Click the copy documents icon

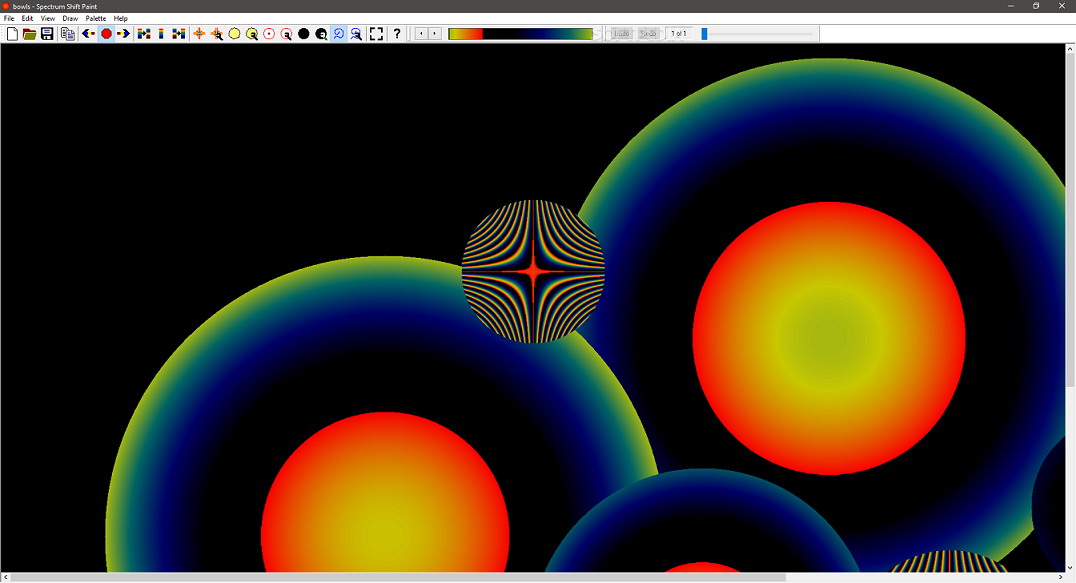point(67,34)
